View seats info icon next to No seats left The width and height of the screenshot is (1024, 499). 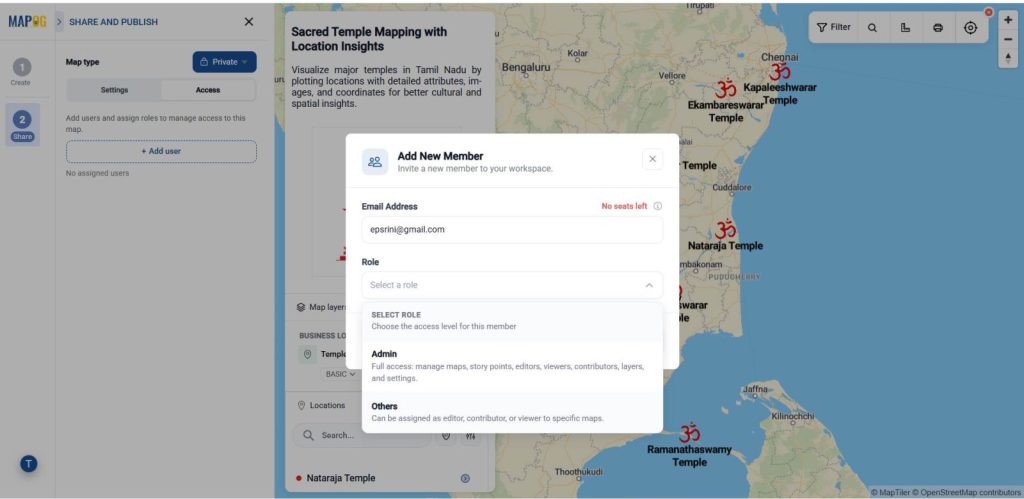coord(658,206)
